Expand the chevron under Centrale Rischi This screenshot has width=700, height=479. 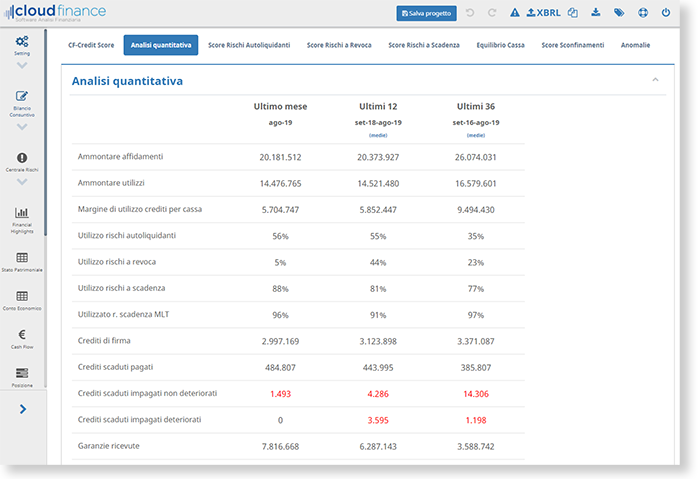22,182
